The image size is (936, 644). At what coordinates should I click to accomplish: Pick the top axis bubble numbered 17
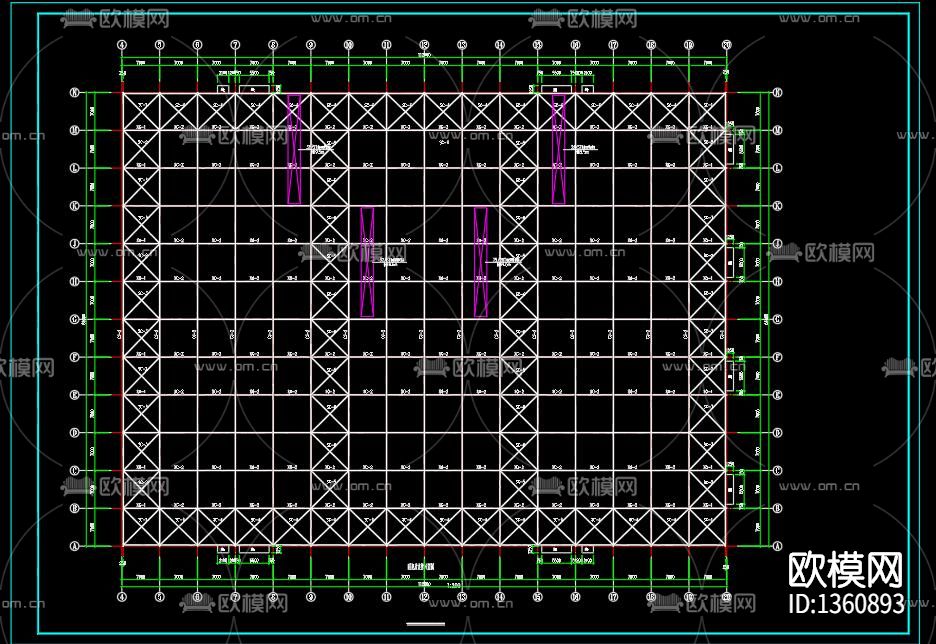pyautogui.click(x=613, y=45)
